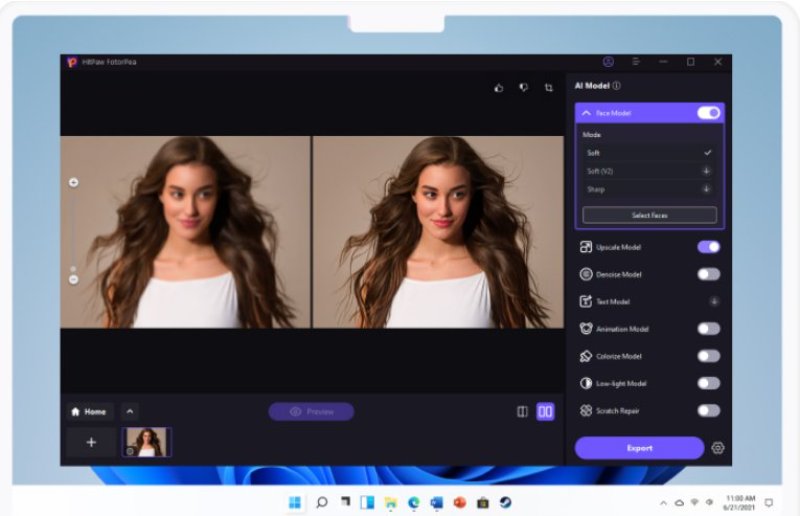Click the Preview button
This screenshot has height=516, width=800.
pyautogui.click(x=311, y=411)
